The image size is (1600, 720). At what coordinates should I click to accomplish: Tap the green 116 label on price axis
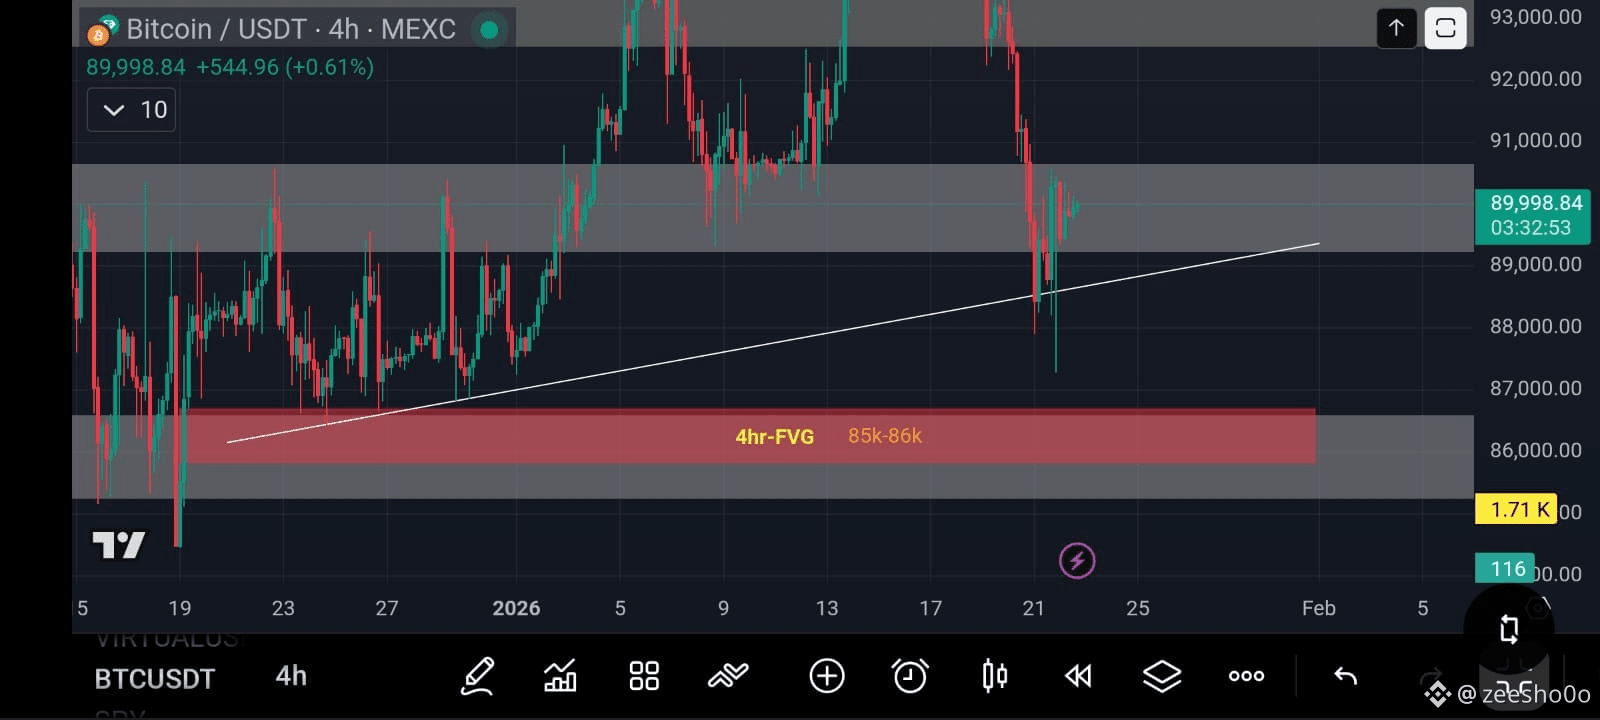[1505, 569]
